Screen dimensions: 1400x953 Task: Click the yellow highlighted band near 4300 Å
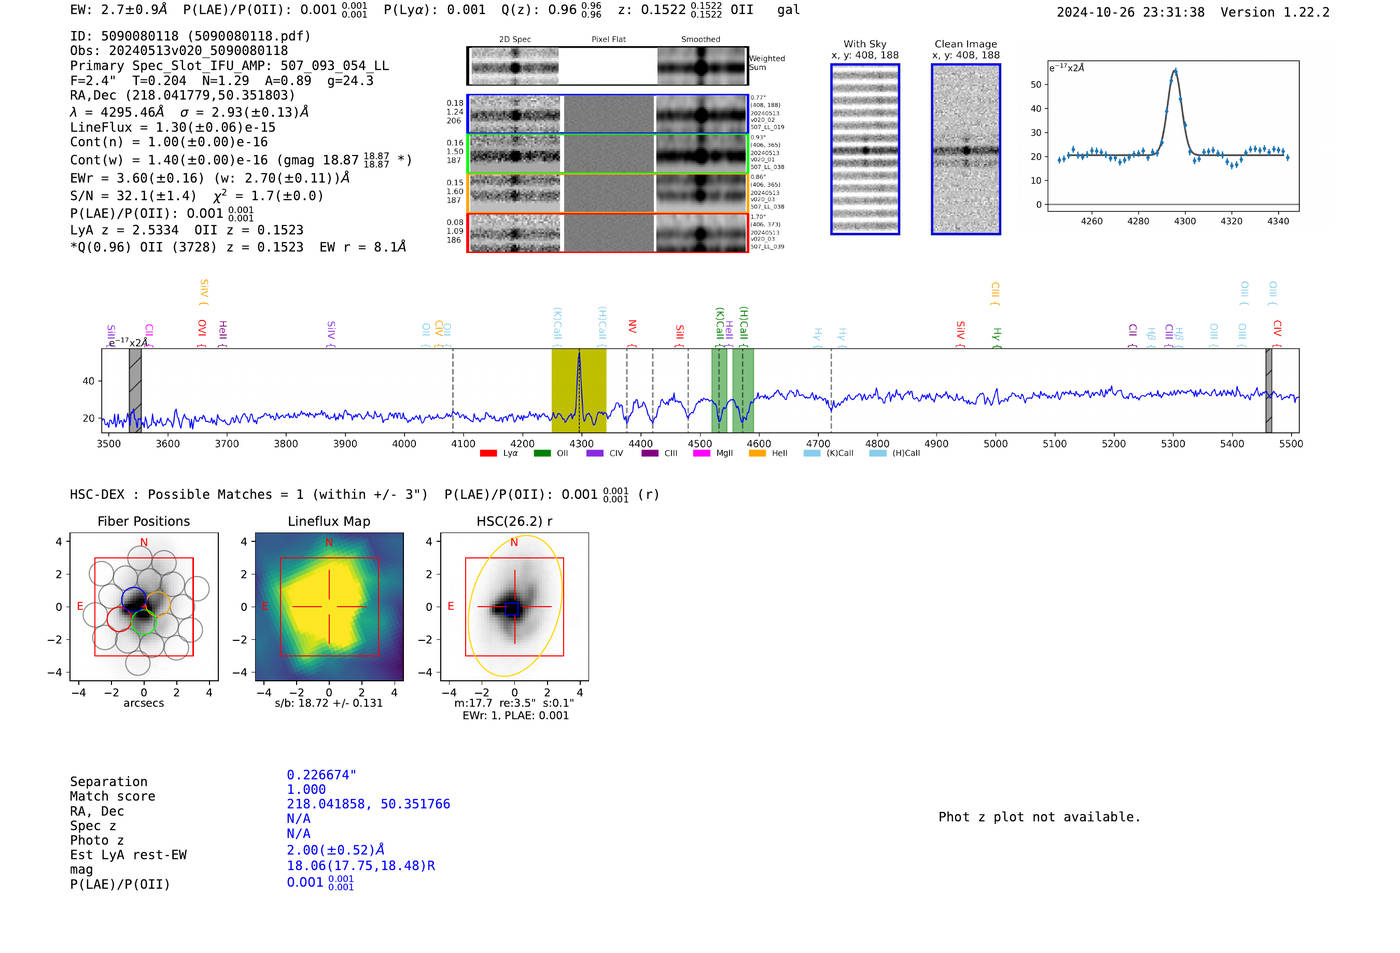click(579, 390)
